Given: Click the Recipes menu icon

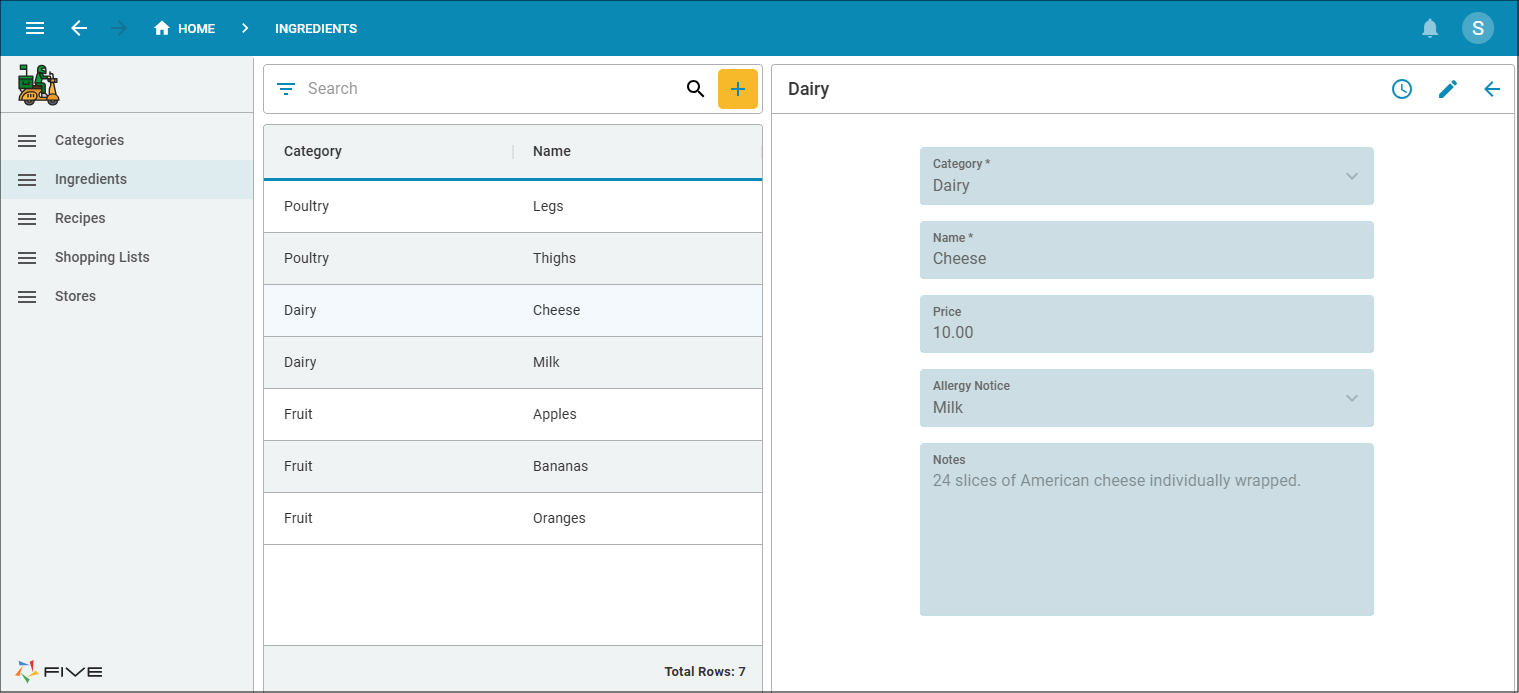Looking at the screenshot, I should pos(27,219).
